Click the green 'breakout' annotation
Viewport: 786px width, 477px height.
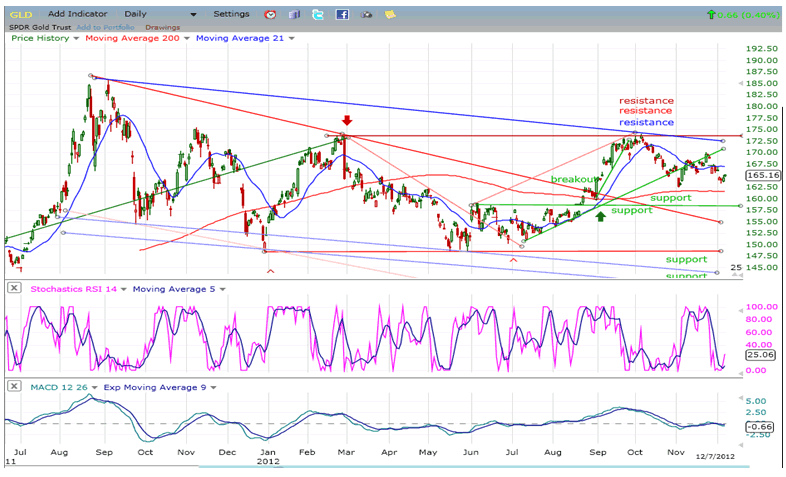(x=574, y=179)
